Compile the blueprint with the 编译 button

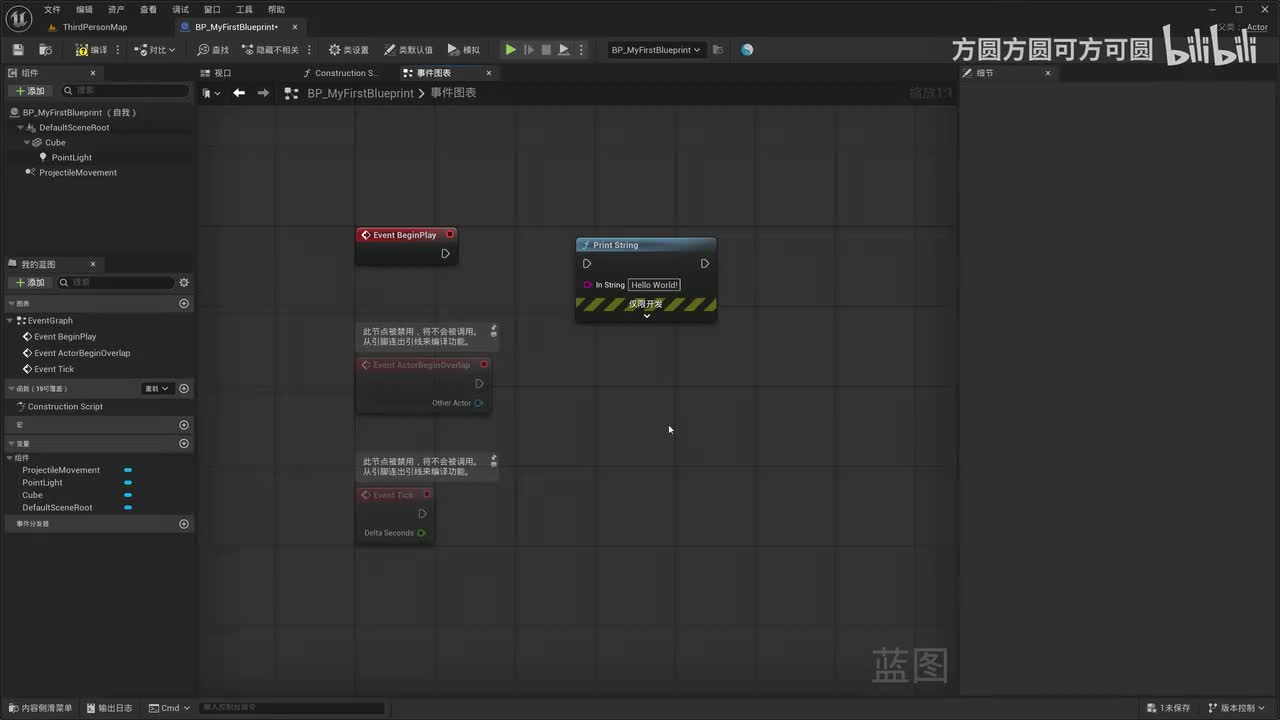[92, 49]
